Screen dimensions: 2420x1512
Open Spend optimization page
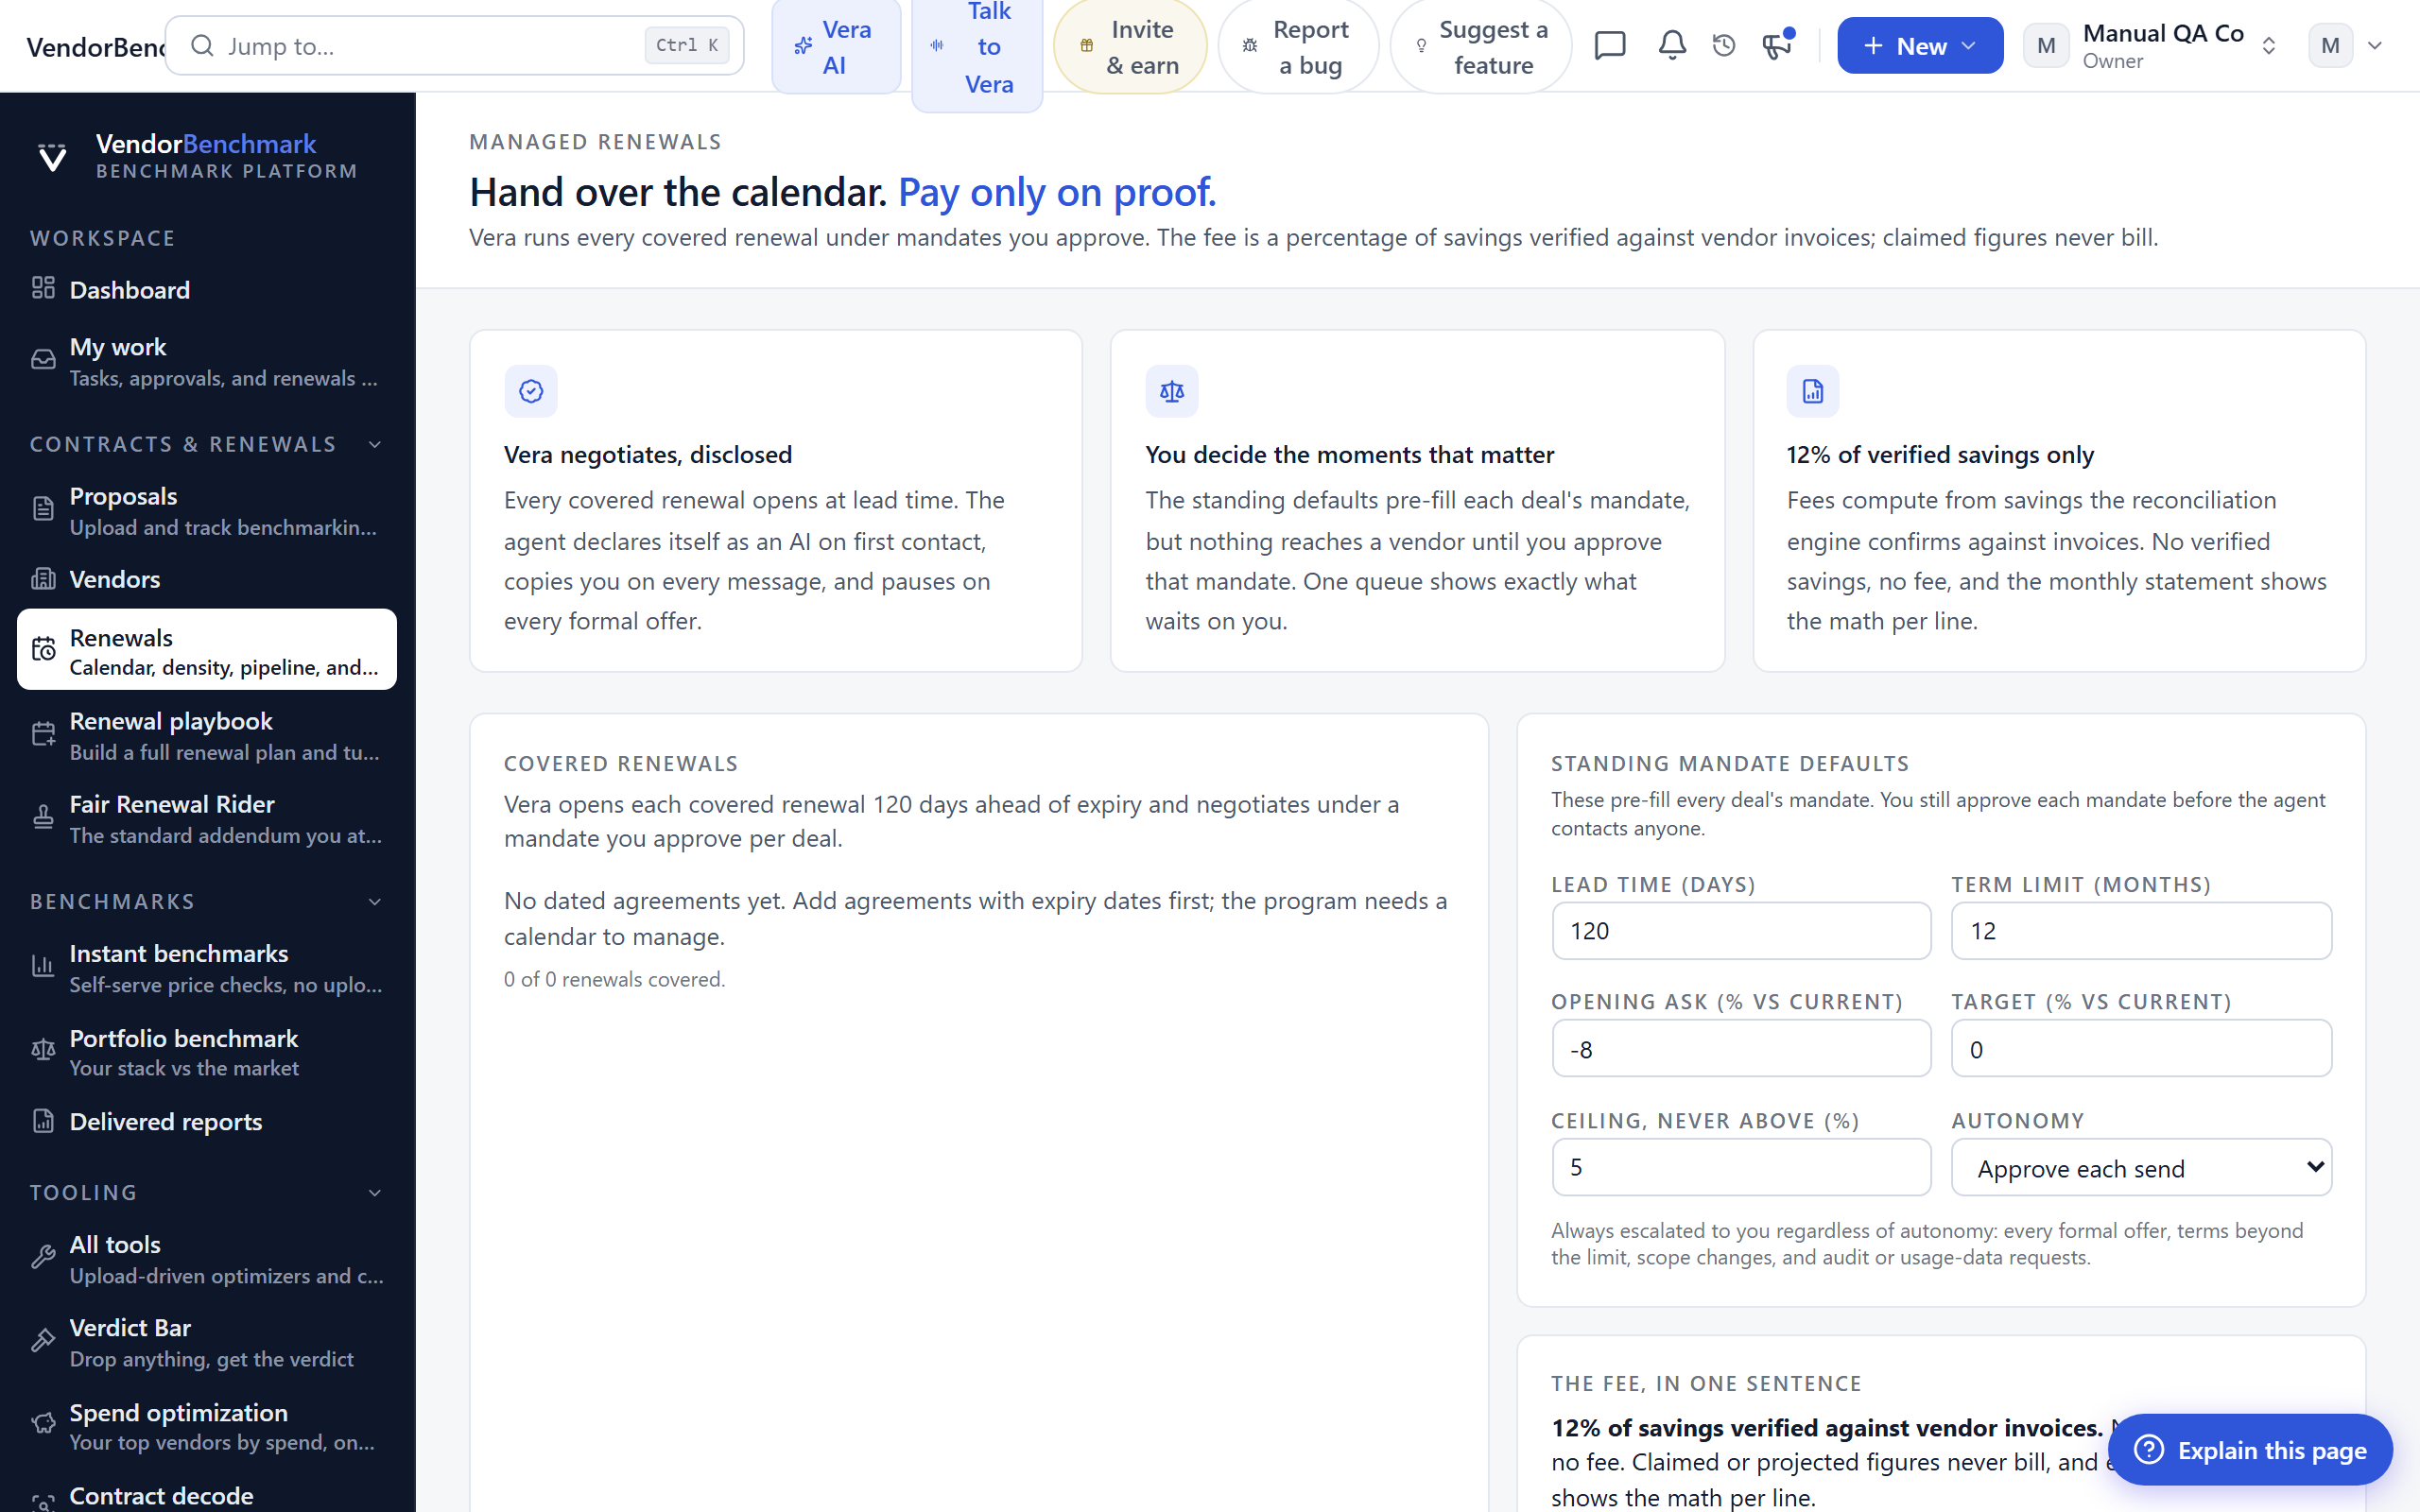coord(207,1425)
